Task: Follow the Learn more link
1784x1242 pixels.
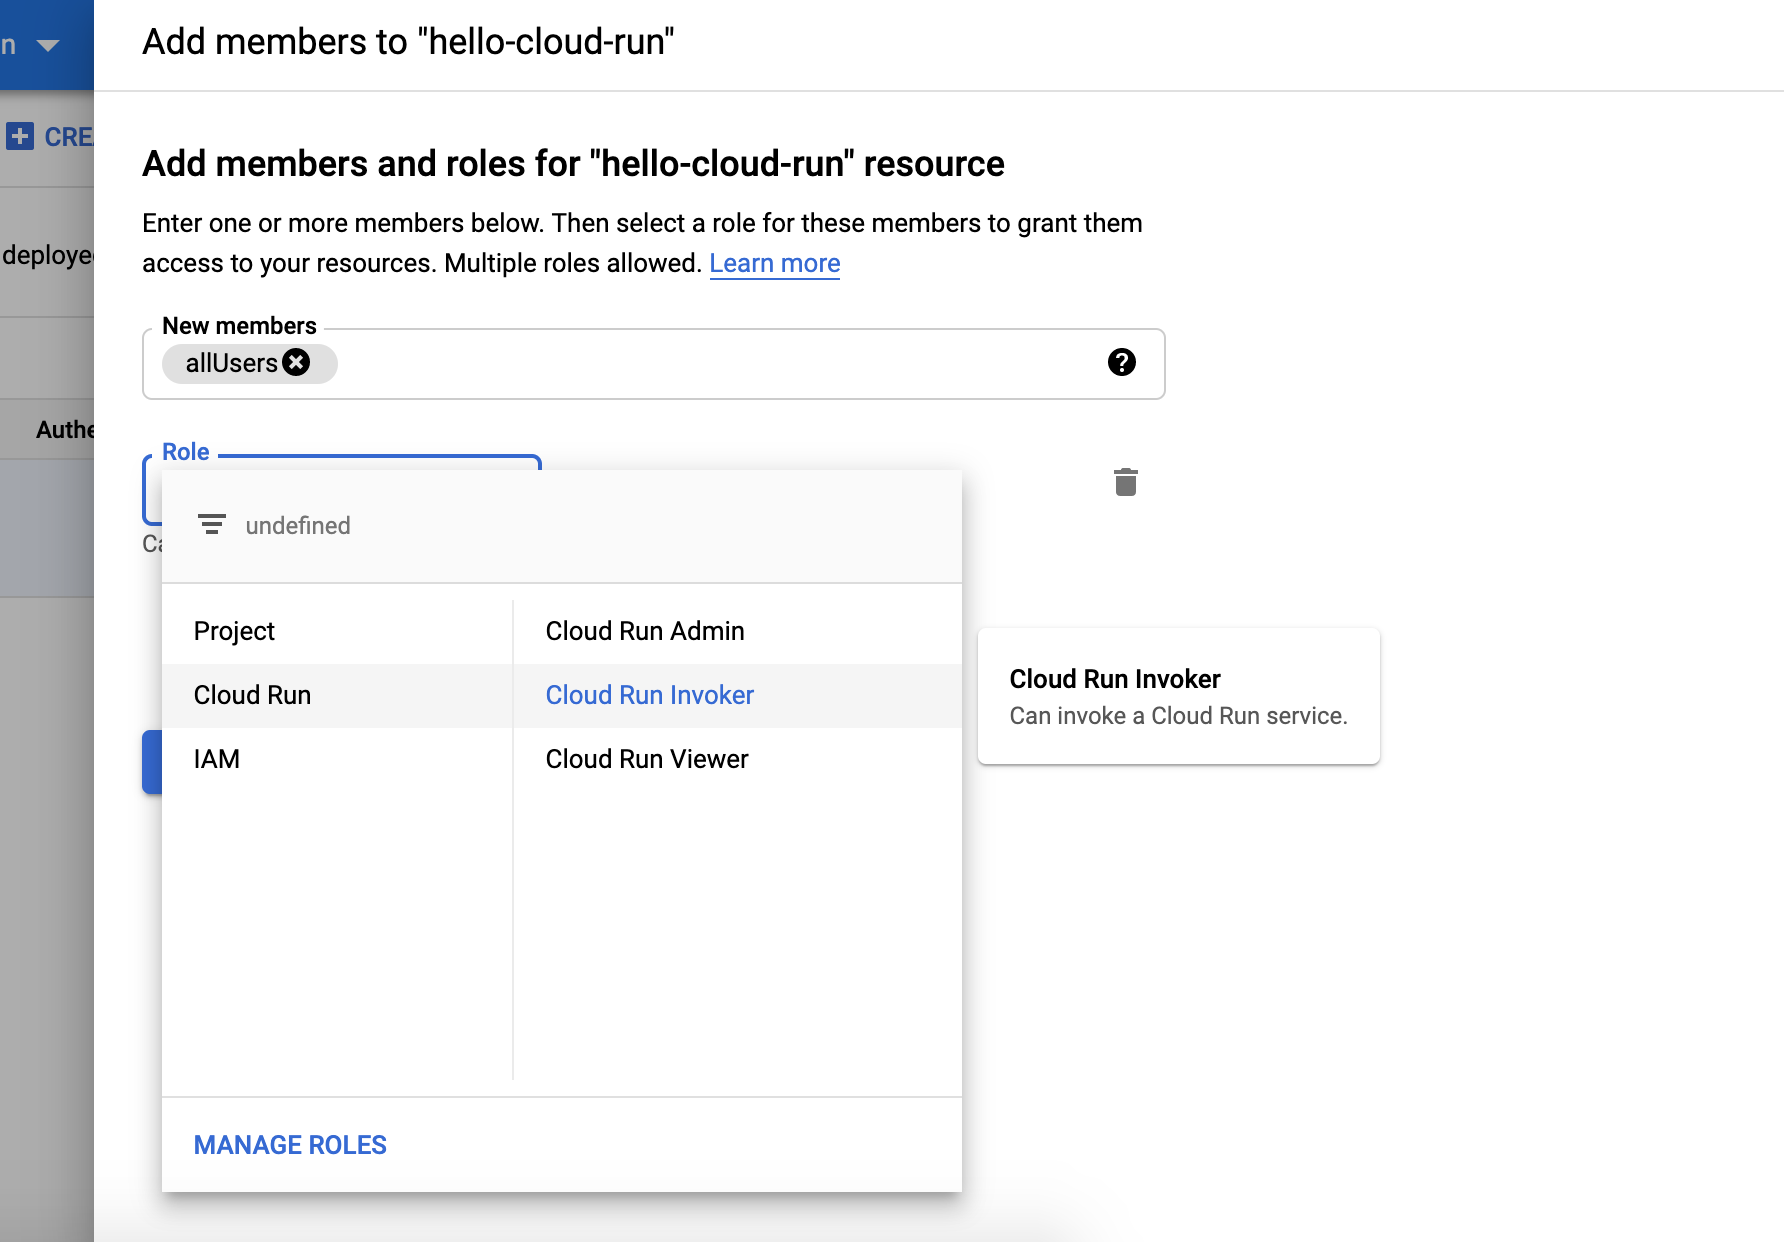Action: point(775,263)
